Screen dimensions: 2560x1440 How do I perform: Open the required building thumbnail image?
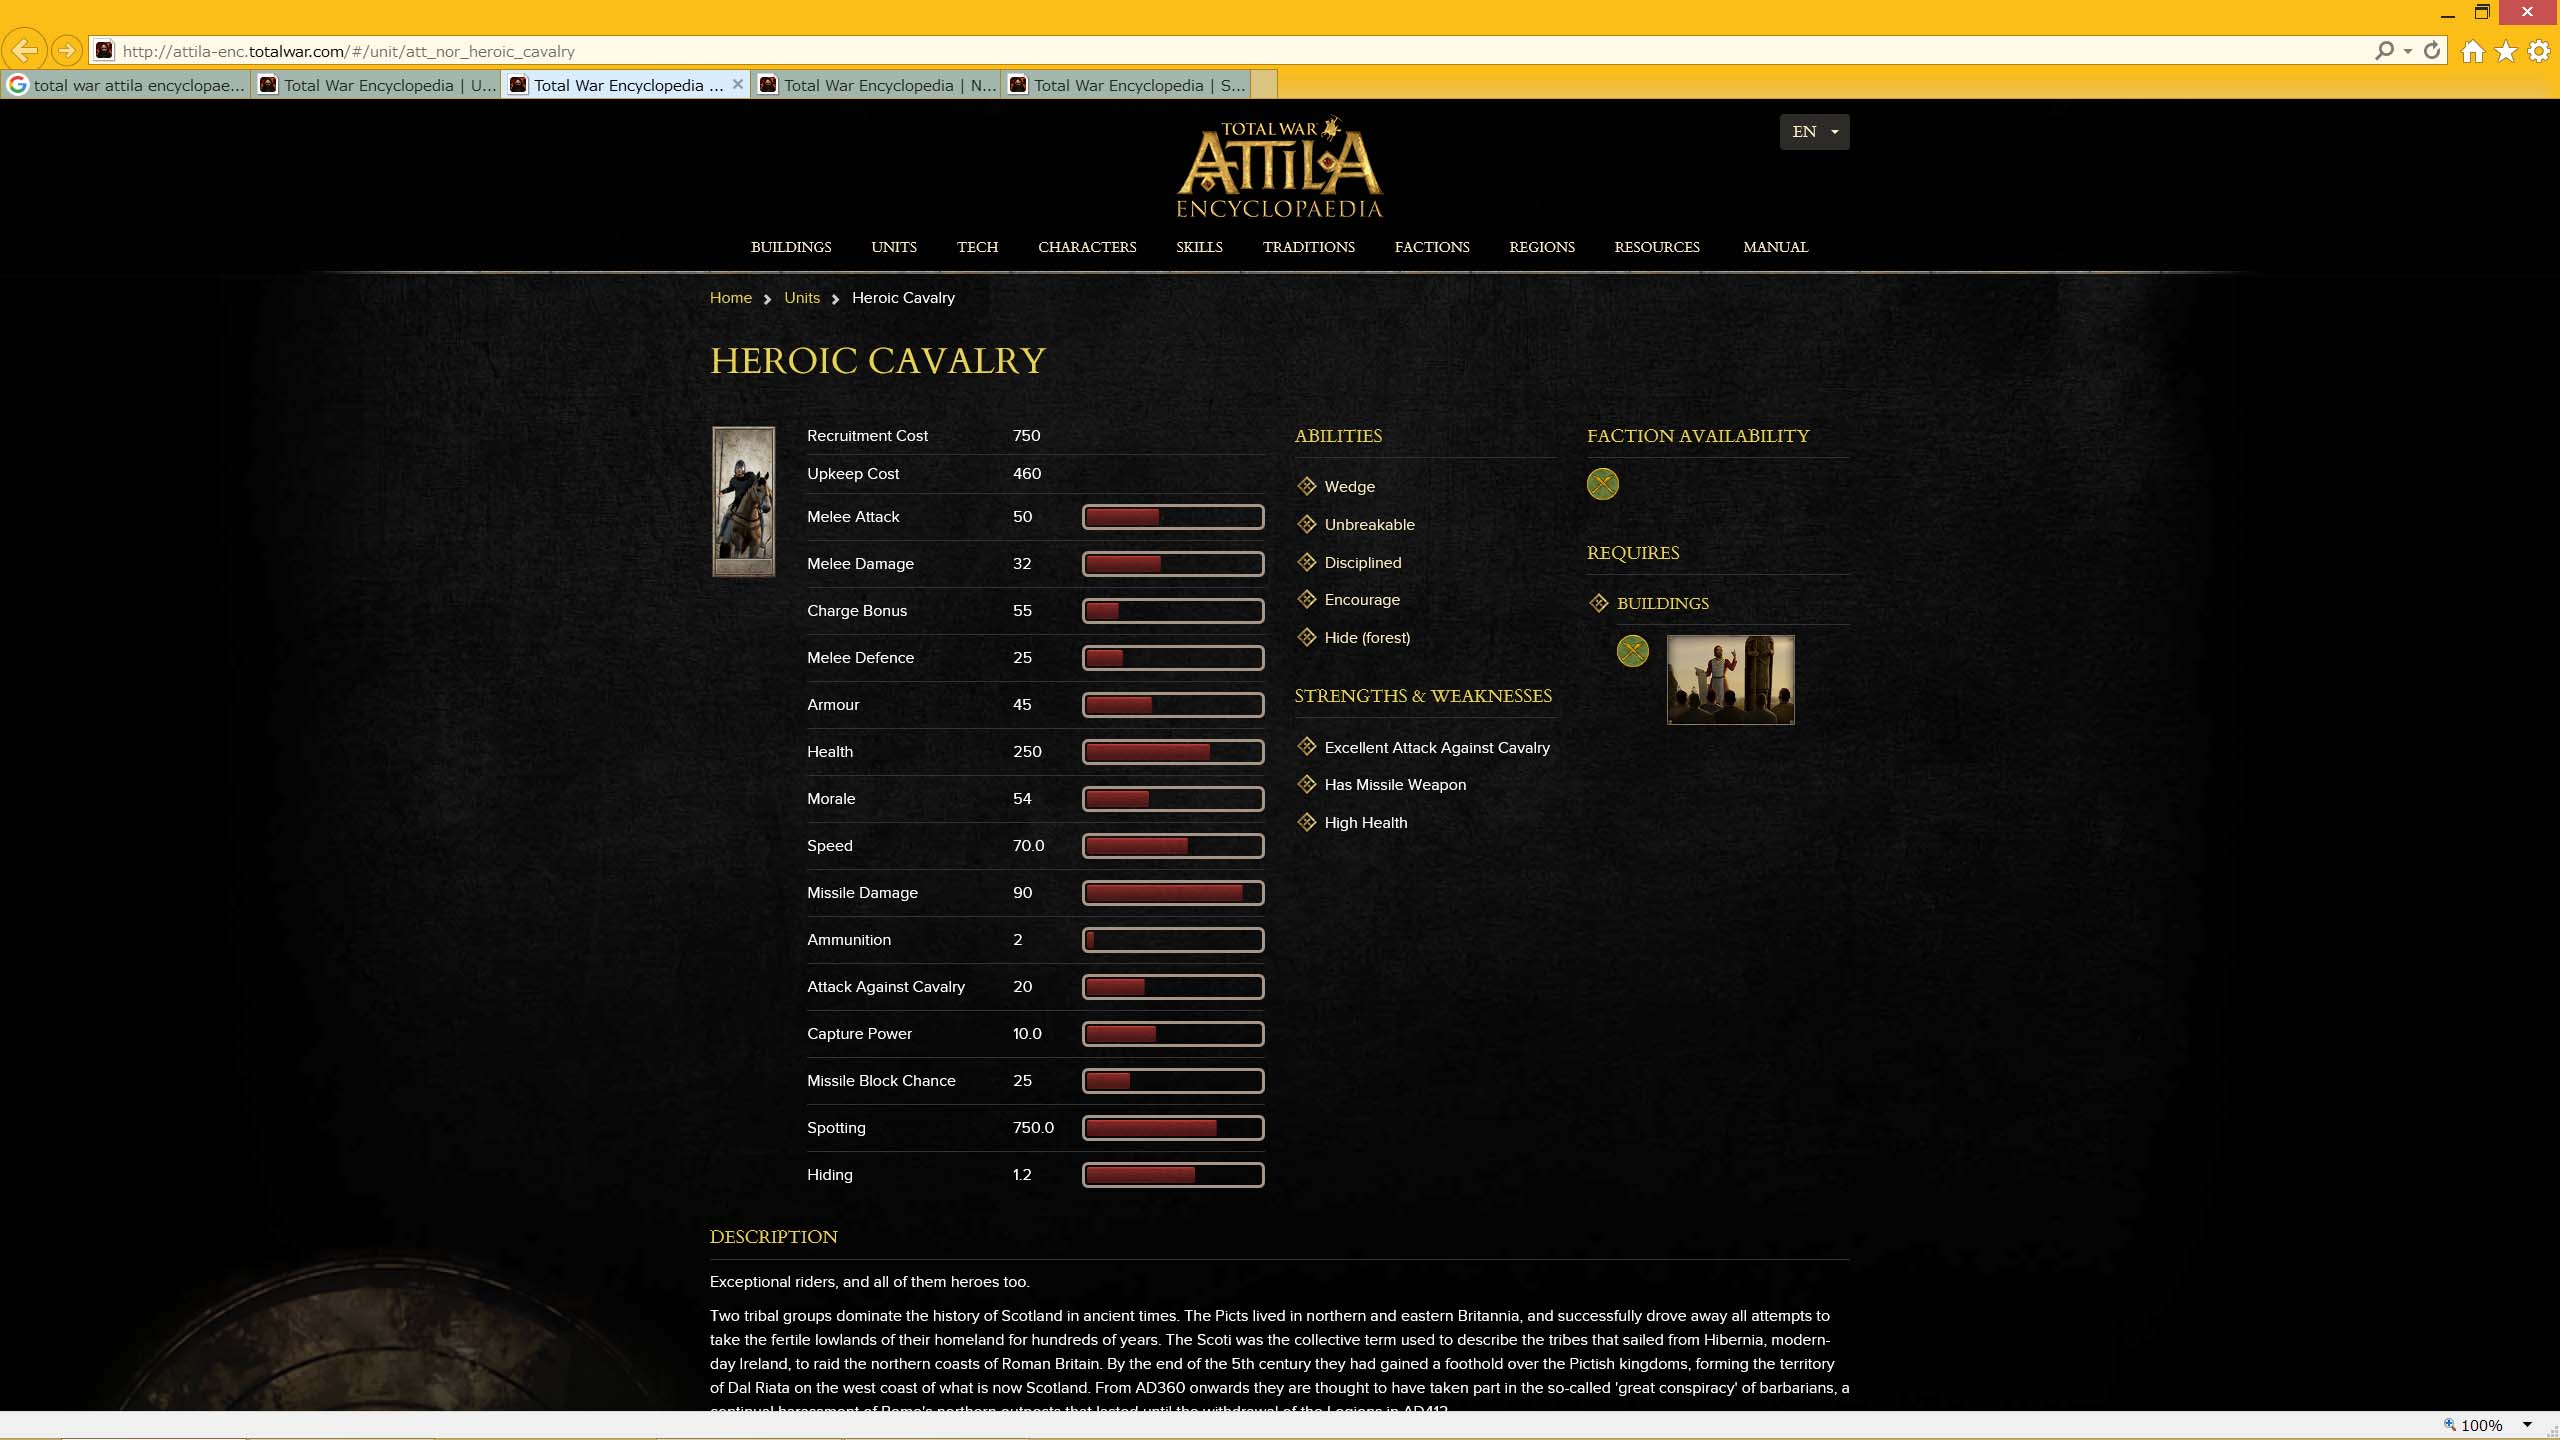tap(1730, 680)
